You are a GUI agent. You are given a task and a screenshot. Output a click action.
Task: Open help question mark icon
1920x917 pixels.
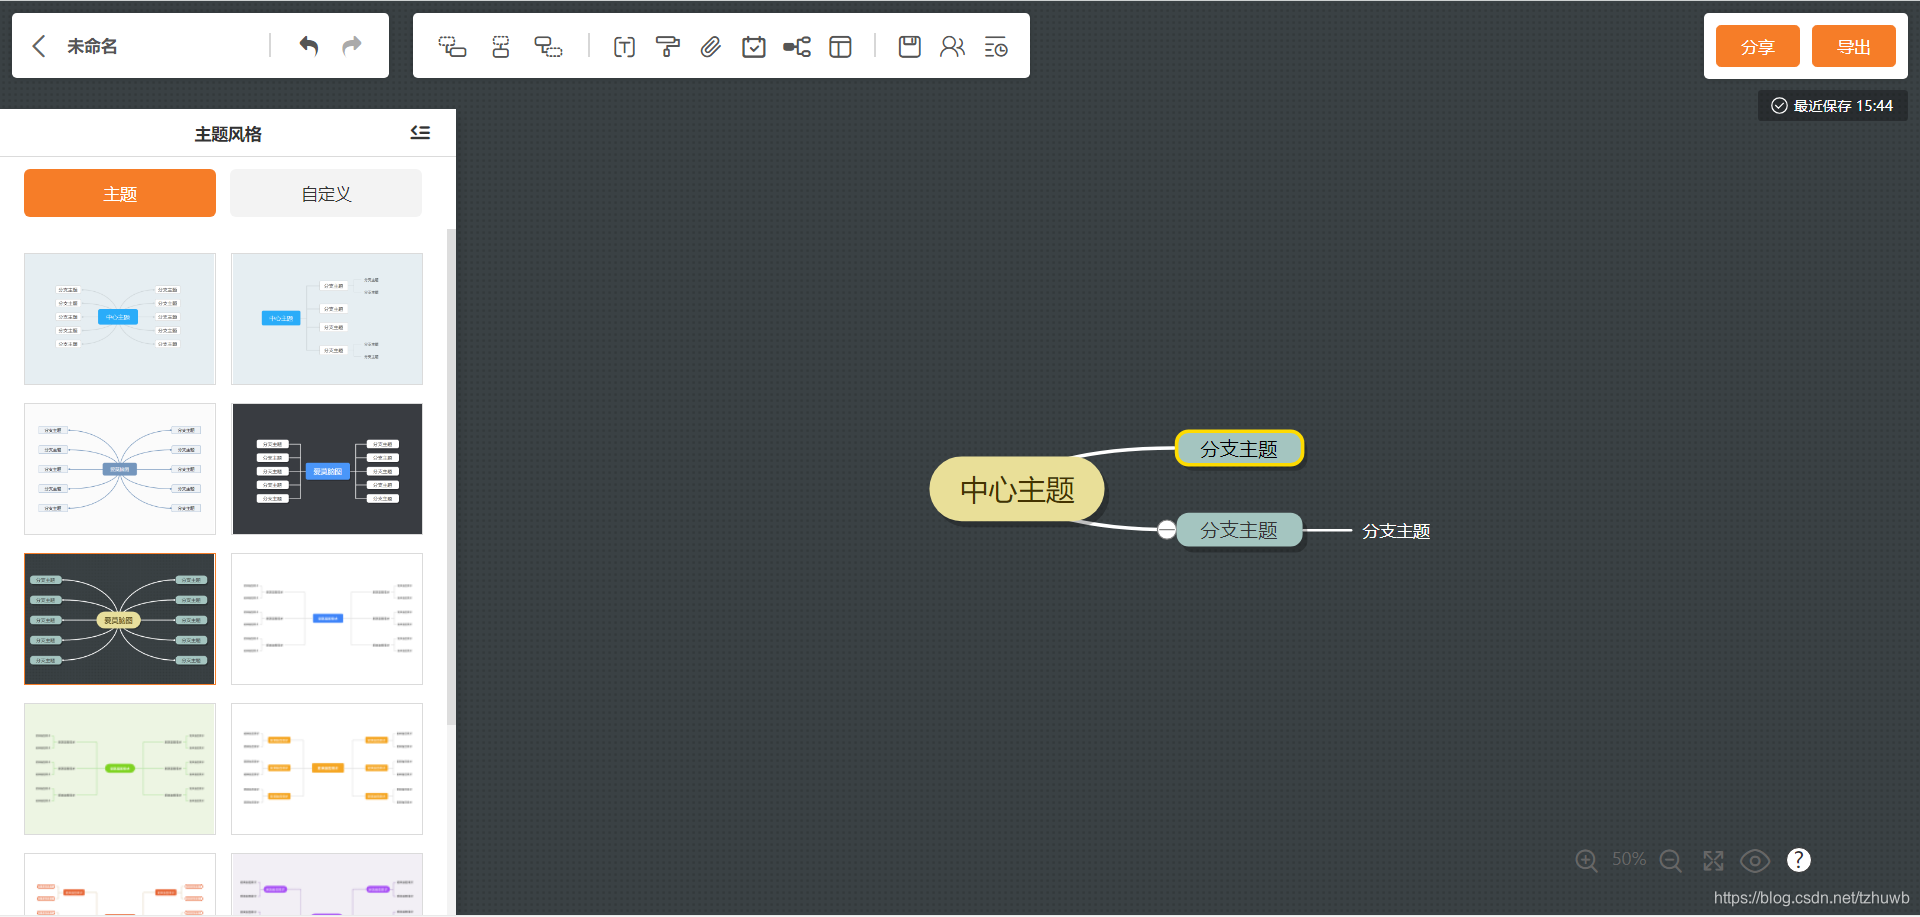[1798, 860]
